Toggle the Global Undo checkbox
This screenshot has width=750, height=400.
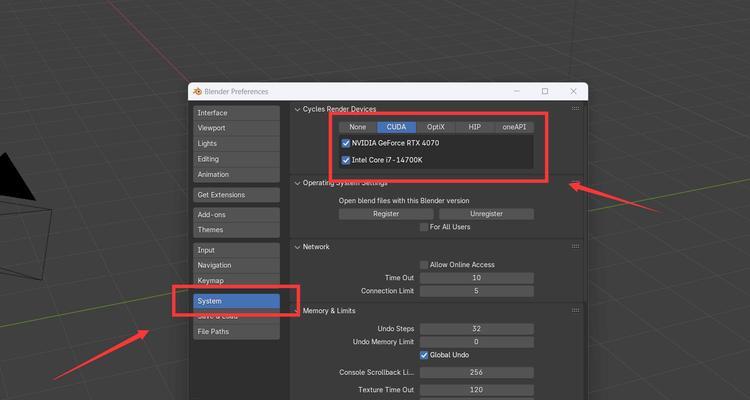tap(424, 355)
